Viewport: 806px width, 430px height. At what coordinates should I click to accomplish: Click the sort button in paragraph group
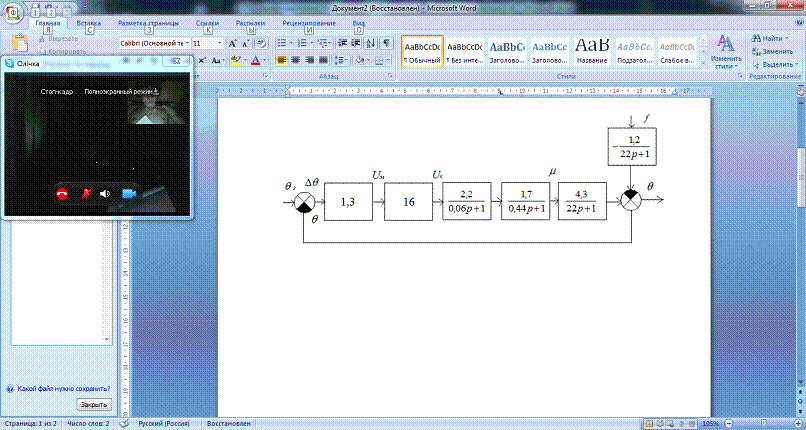click(370, 44)
